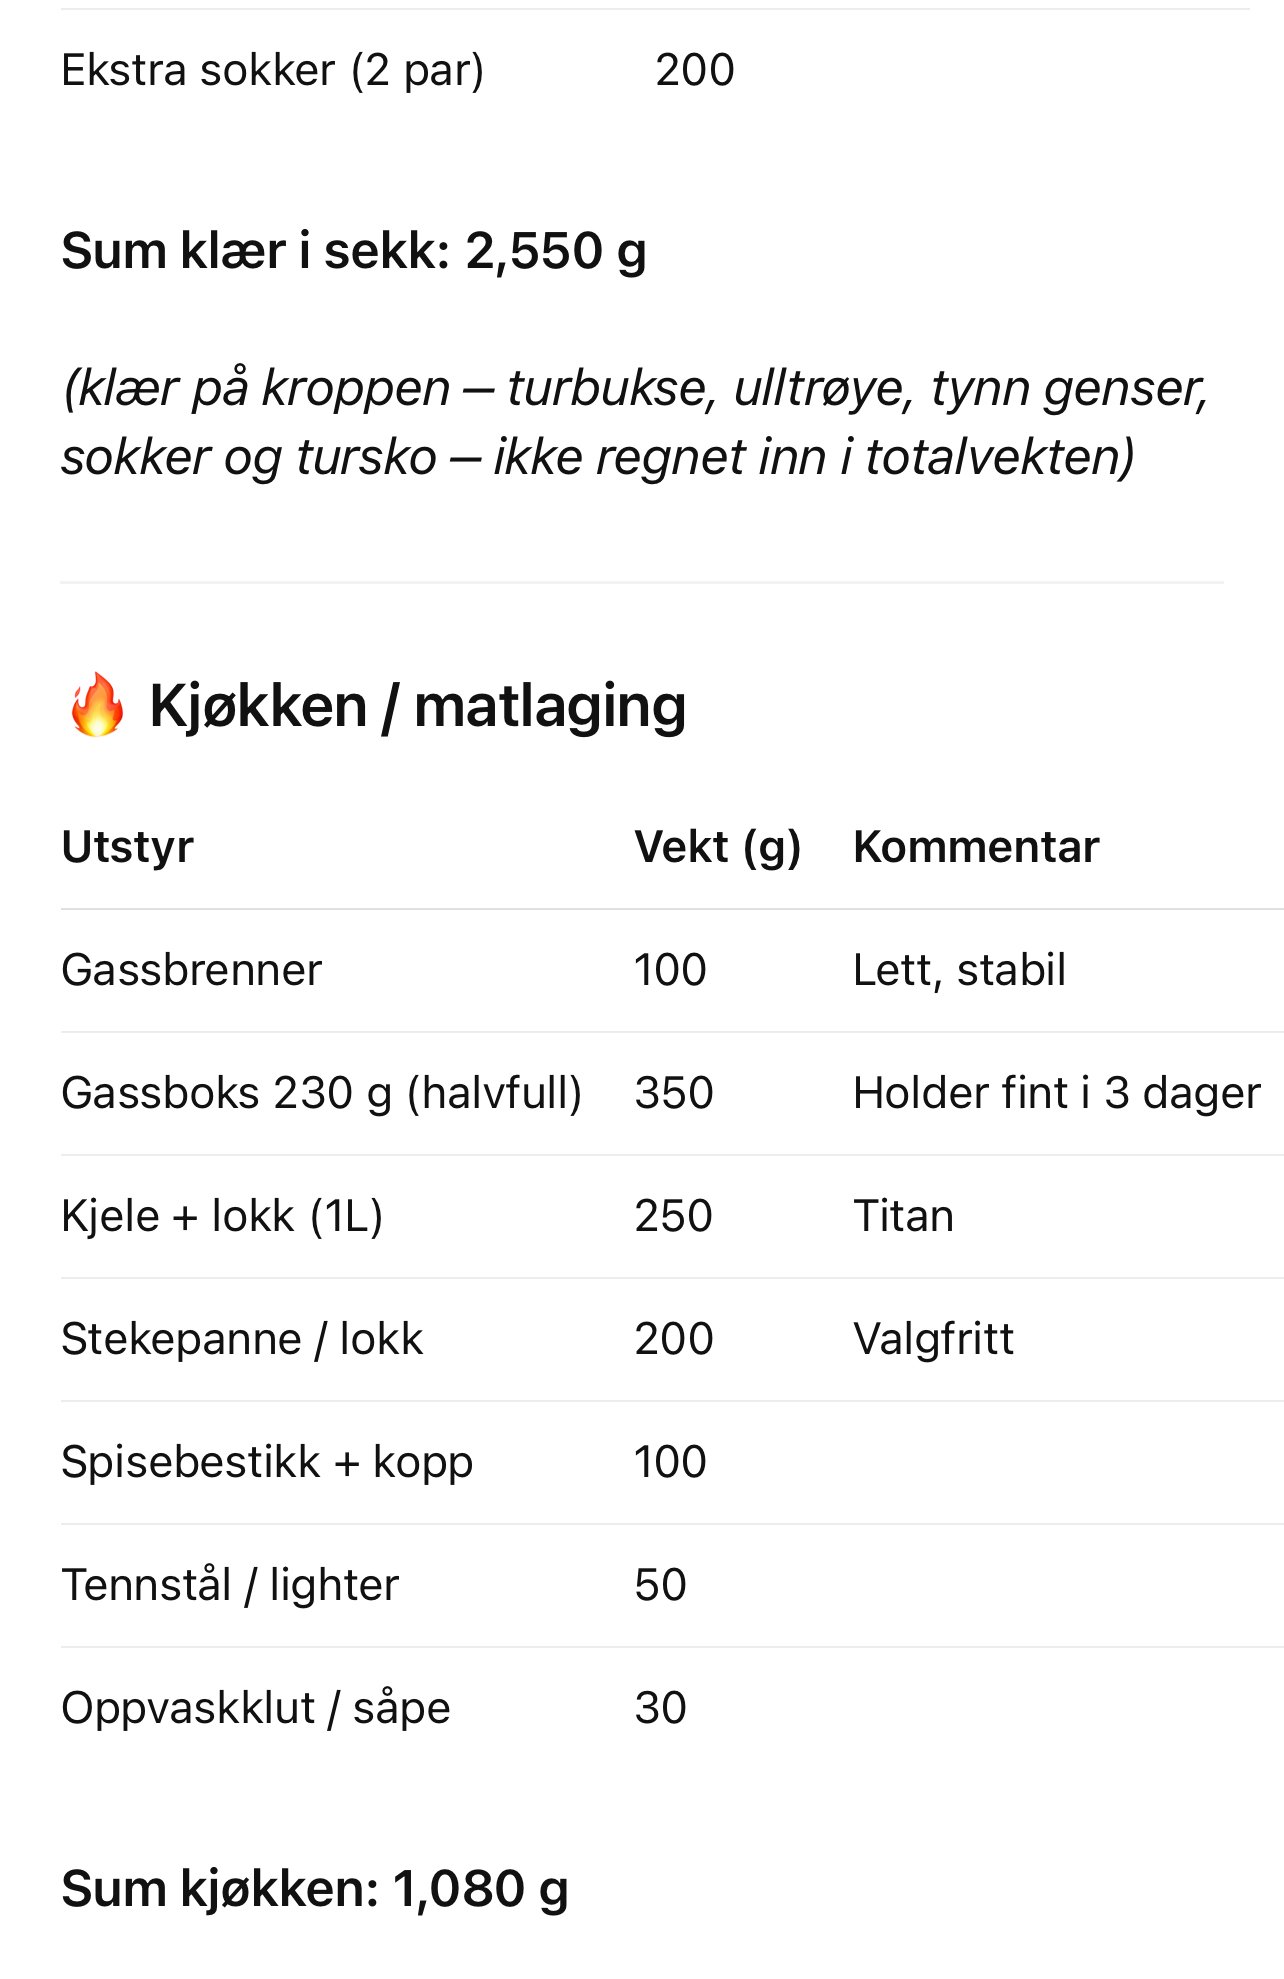Tap the 'Kjøkken / matlaging' section heading

[417, 706]
